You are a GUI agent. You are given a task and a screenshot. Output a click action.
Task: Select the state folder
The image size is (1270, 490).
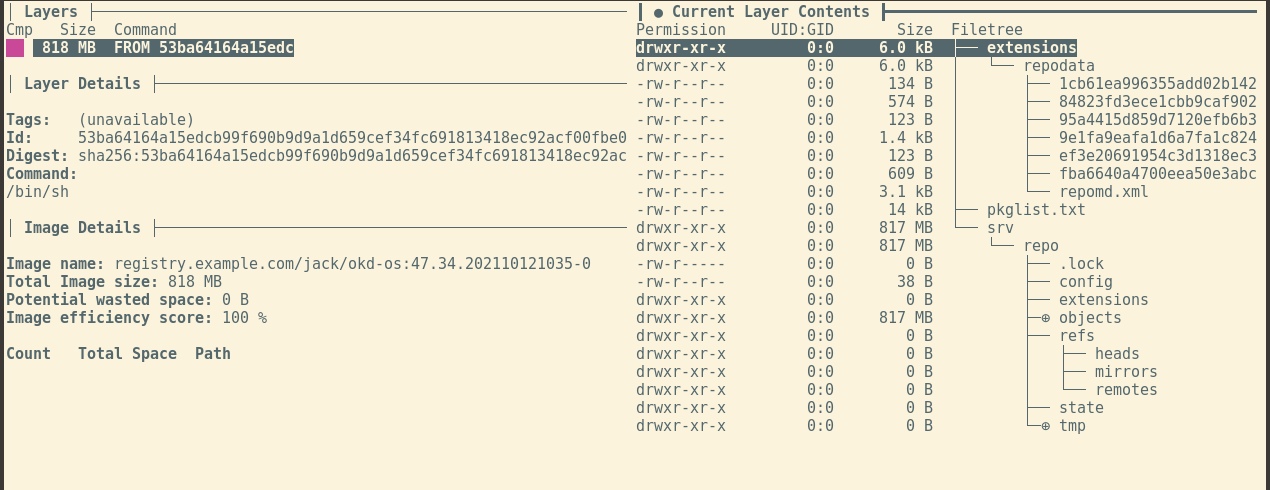click(x=1081, y=408)
